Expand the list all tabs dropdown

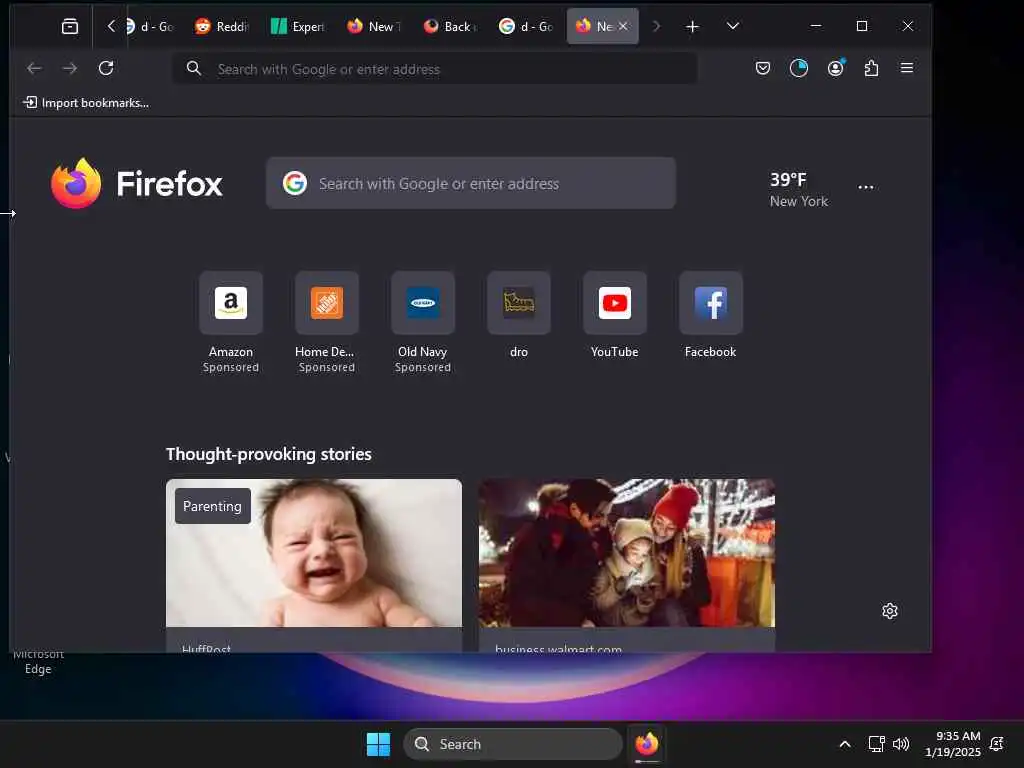point(733,26)
